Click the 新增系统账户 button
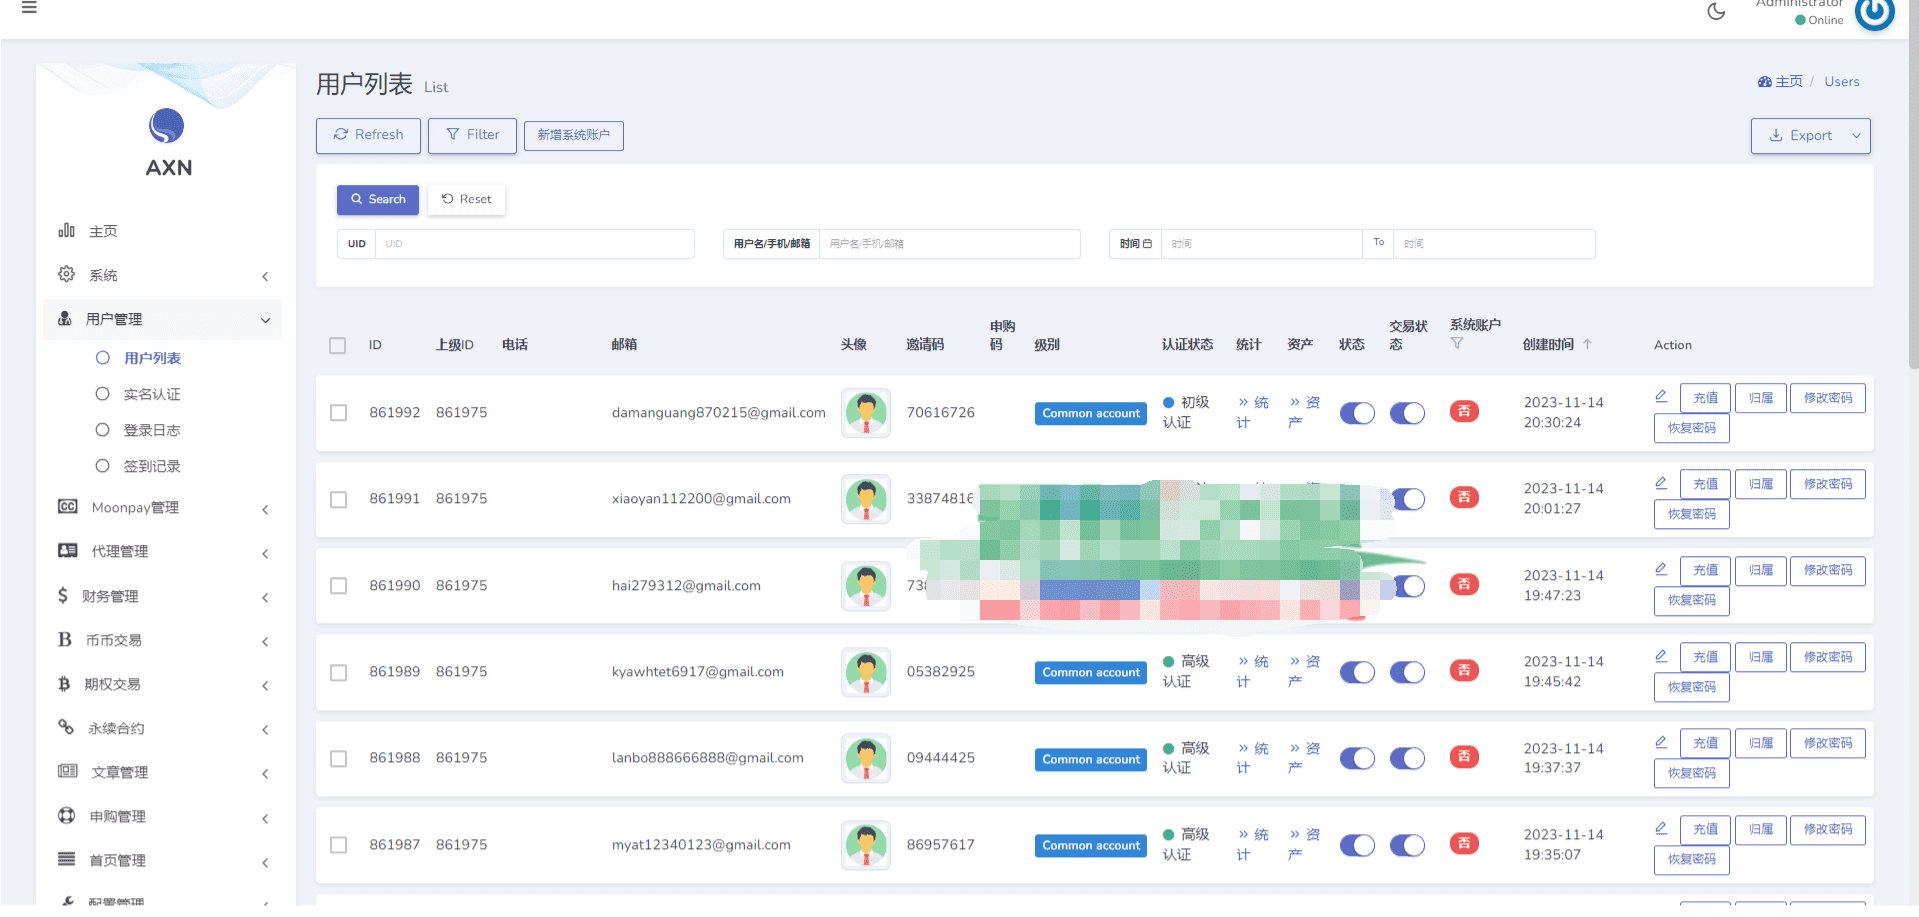The height and width of the screenshot is (917, 1919). coord(574,135)
